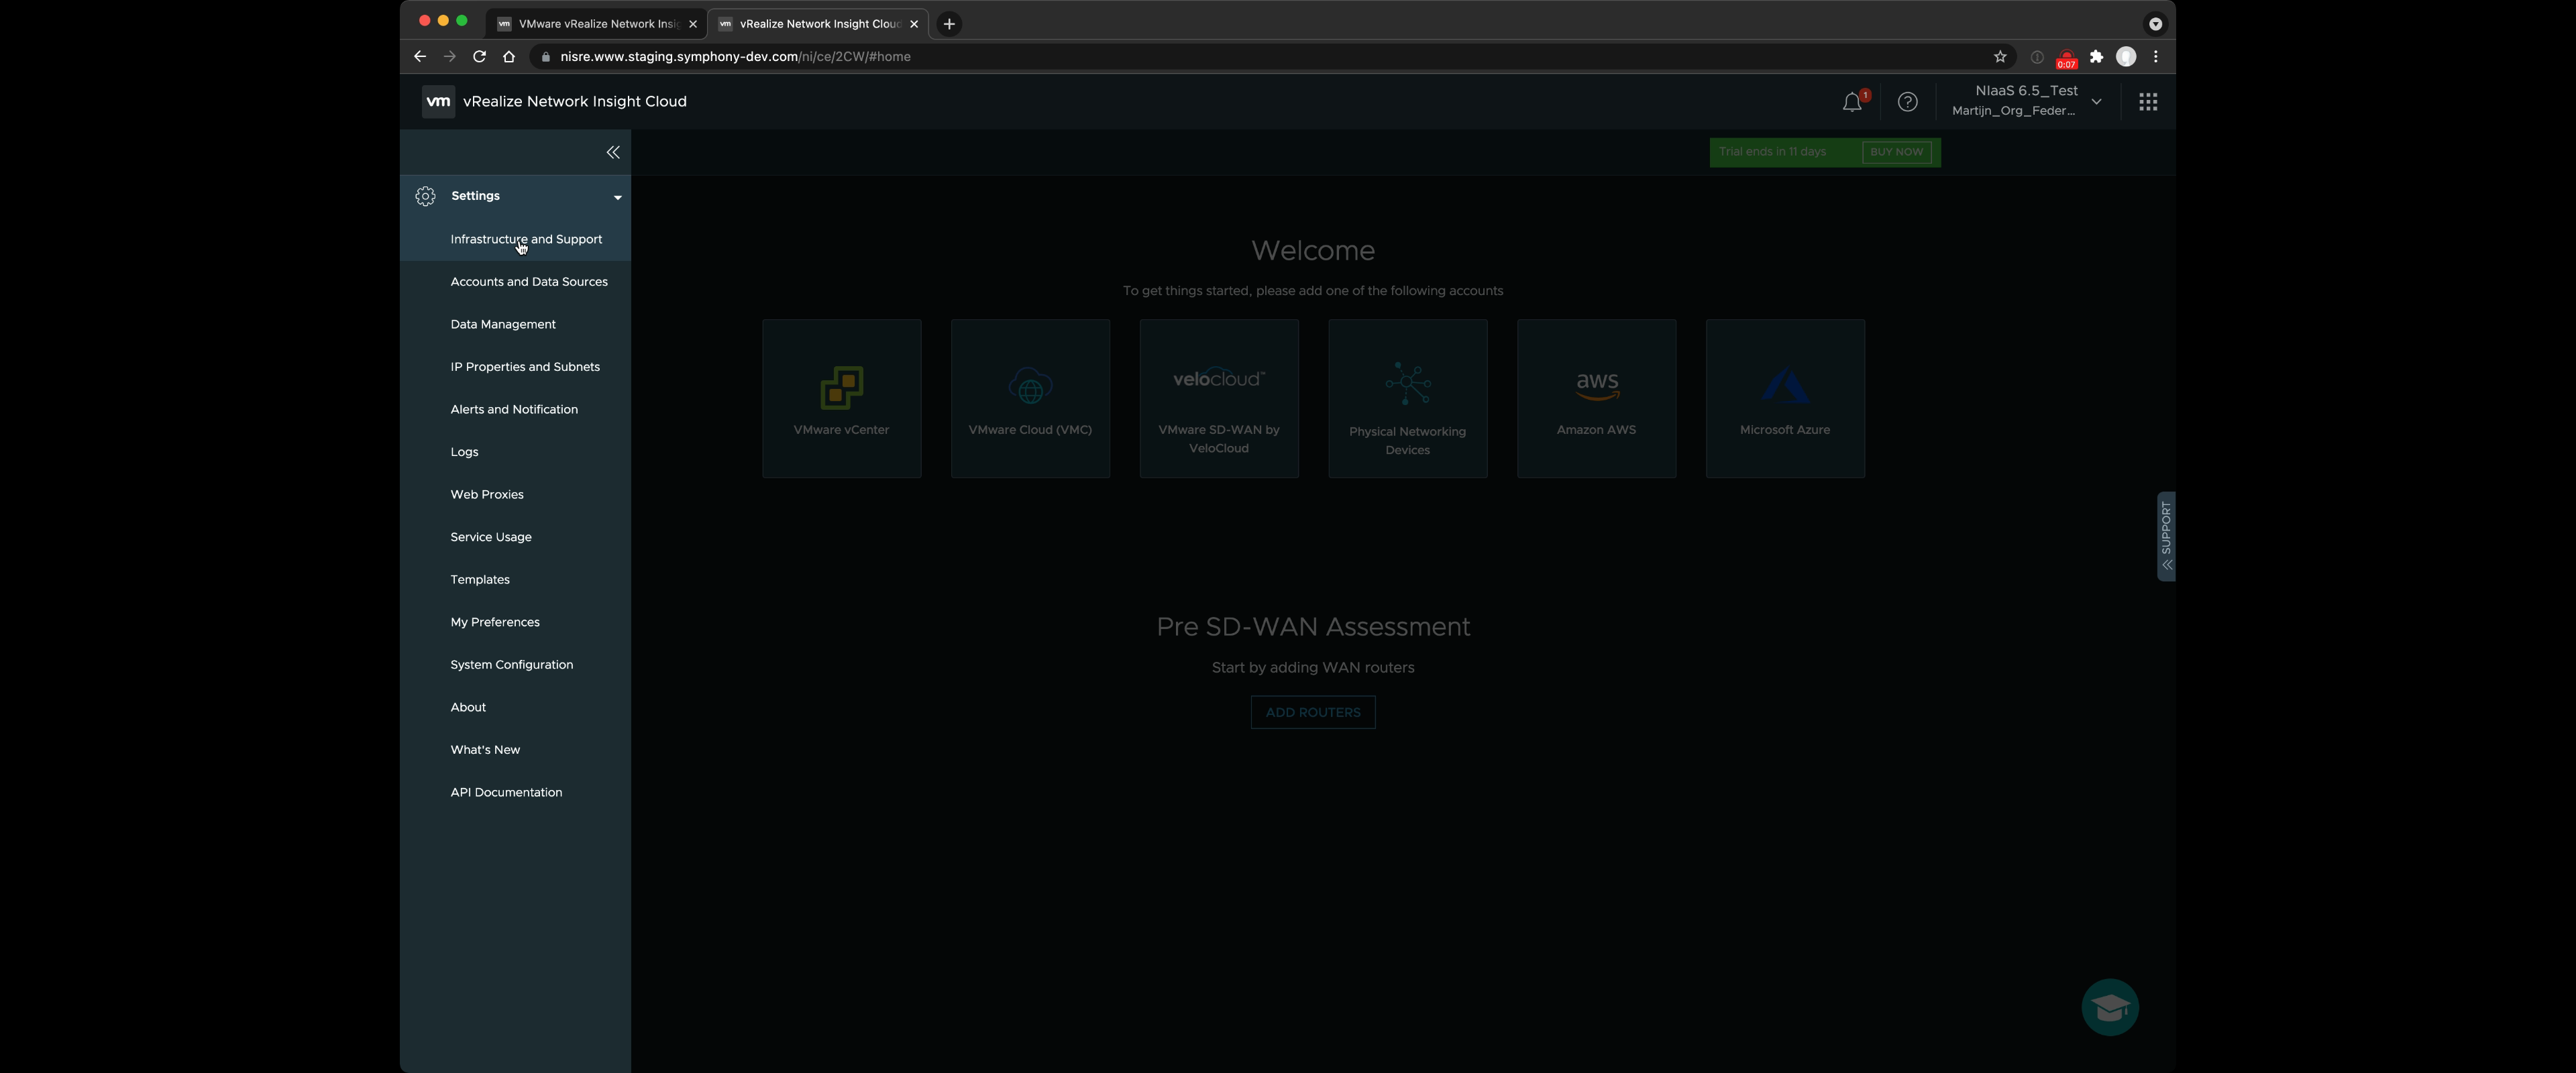Close the vRealize Network Insight Cloud tab

point(914,24)
